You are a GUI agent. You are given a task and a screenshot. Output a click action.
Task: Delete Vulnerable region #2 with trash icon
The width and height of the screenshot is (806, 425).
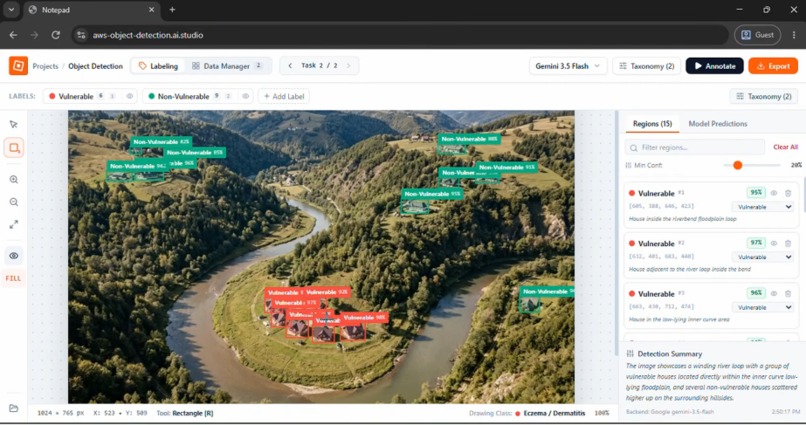tap(788, 243)
